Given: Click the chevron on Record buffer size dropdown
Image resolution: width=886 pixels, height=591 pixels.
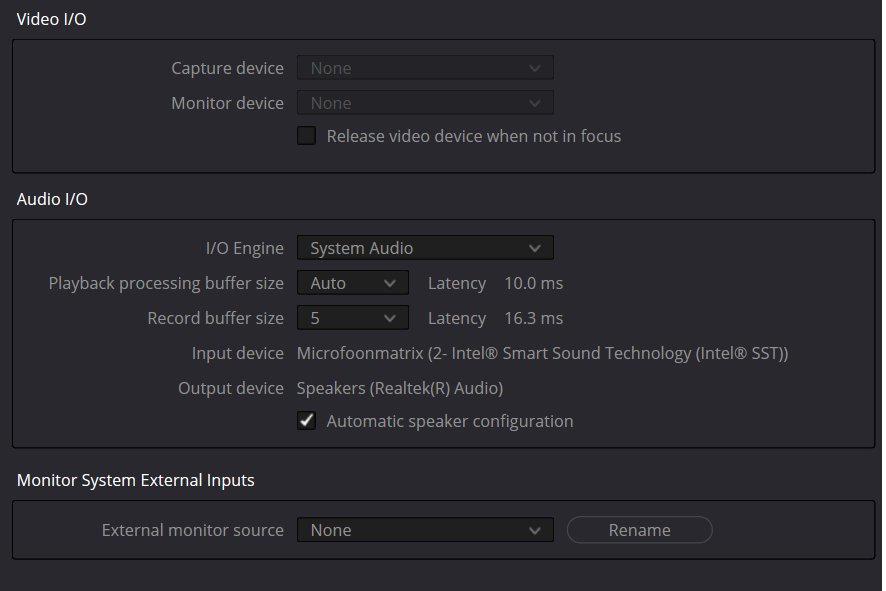Looking at the screenshot, I should [389, 318].
